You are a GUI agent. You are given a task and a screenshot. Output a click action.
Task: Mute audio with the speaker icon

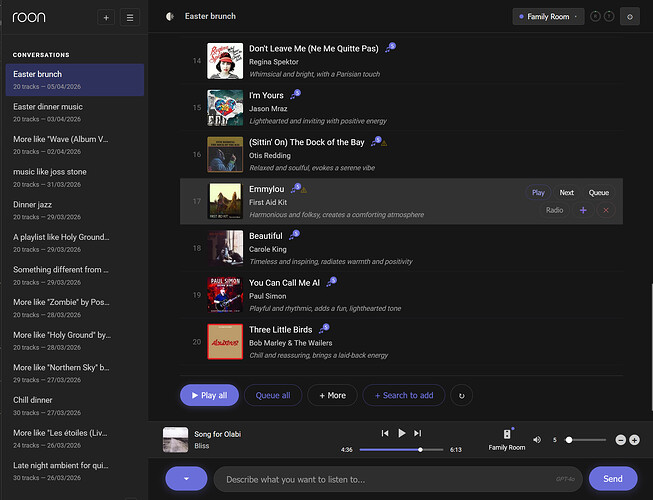coord(537,440)
